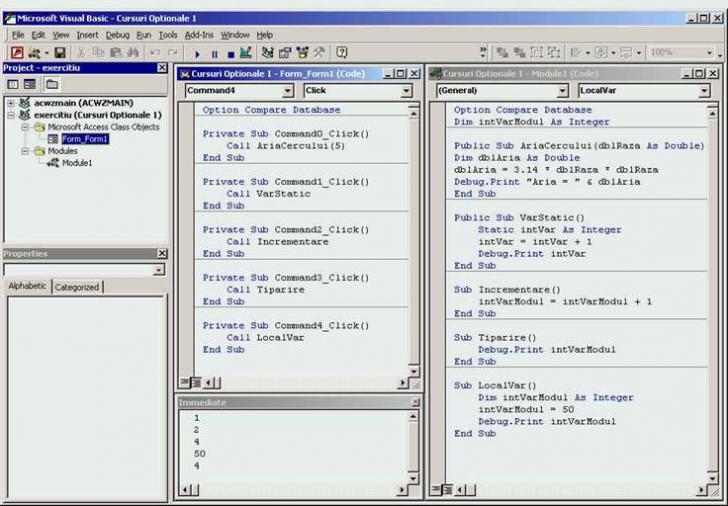The height and width of the screenshot is (506, 728).
Task: Click the Ungroup toolbar icon
Action: click(554, 52)
